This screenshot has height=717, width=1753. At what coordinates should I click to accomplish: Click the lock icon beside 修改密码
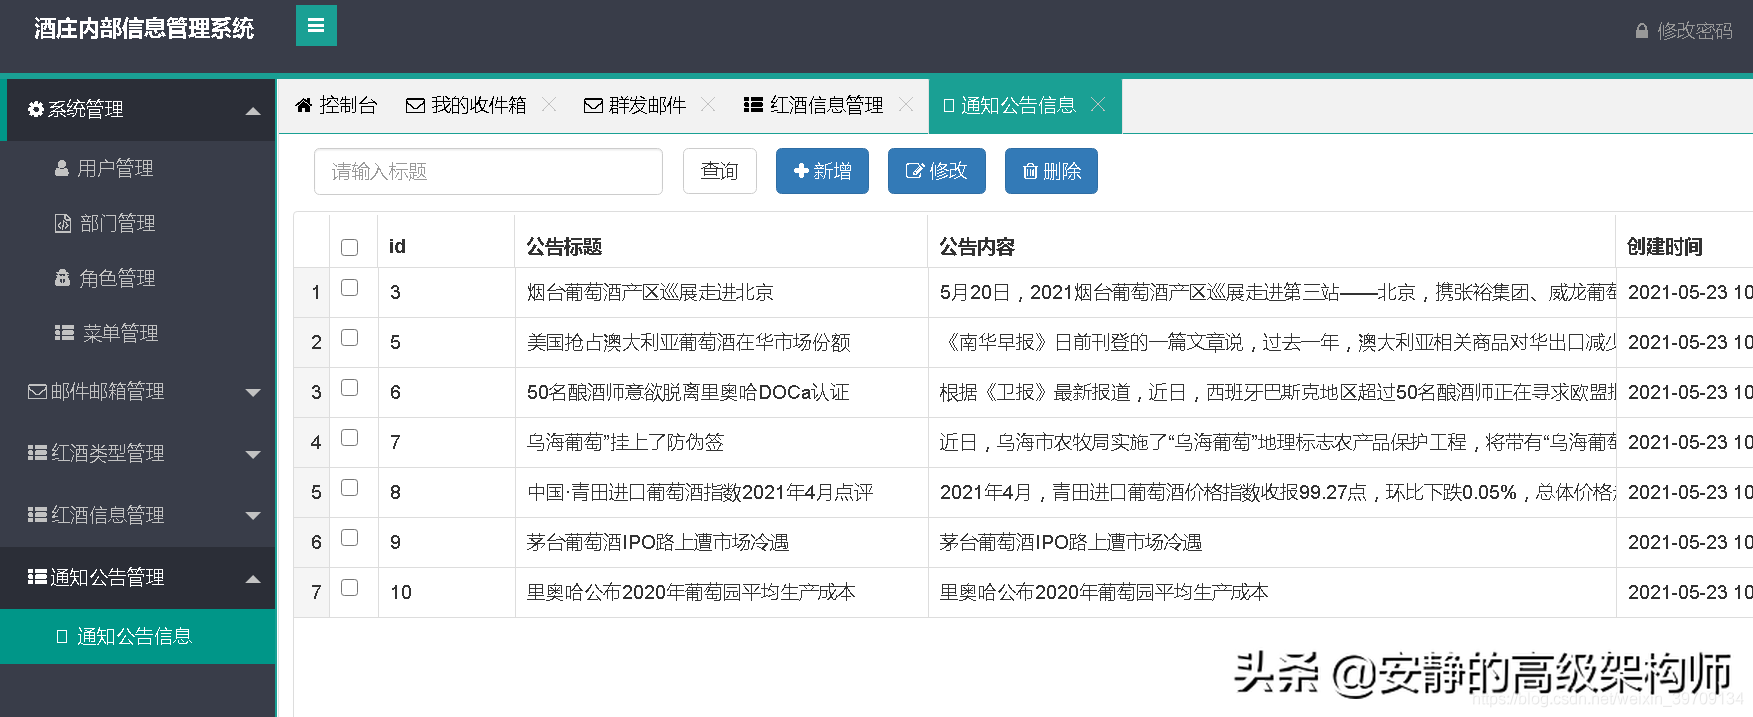coord(1641,31)
